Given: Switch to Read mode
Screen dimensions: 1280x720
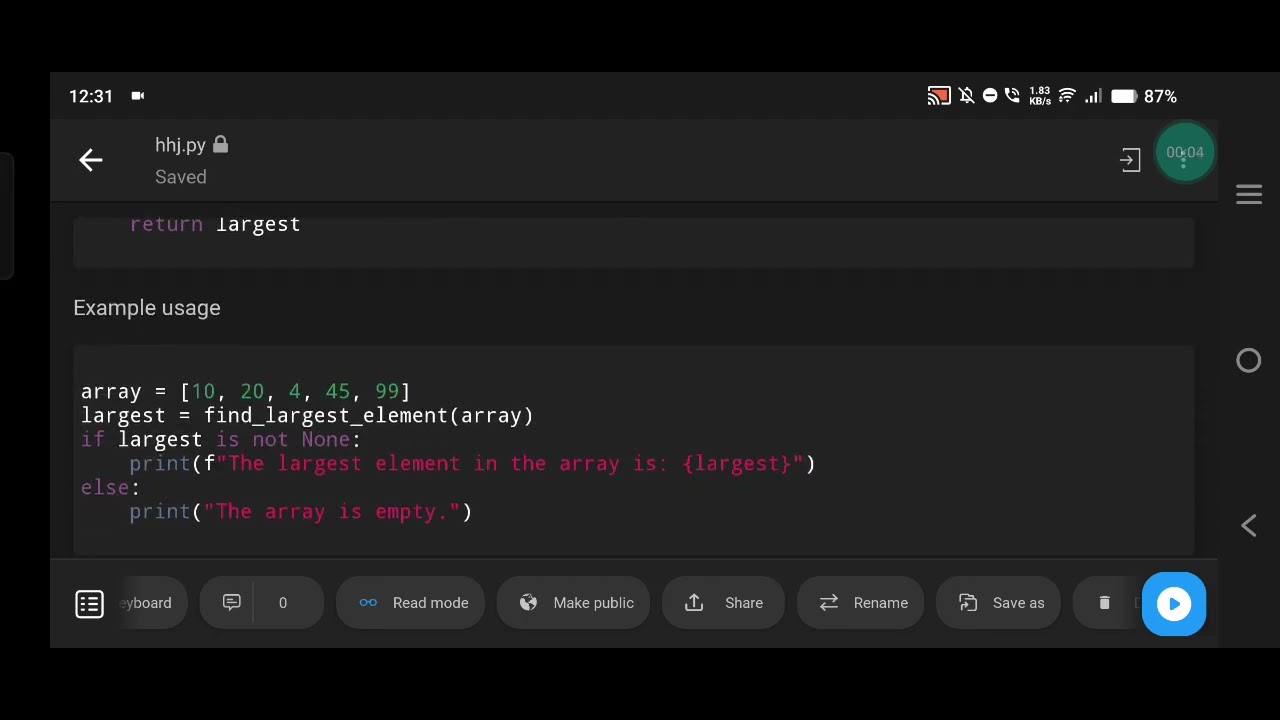Looking at the screenshot, I should 410,603.
